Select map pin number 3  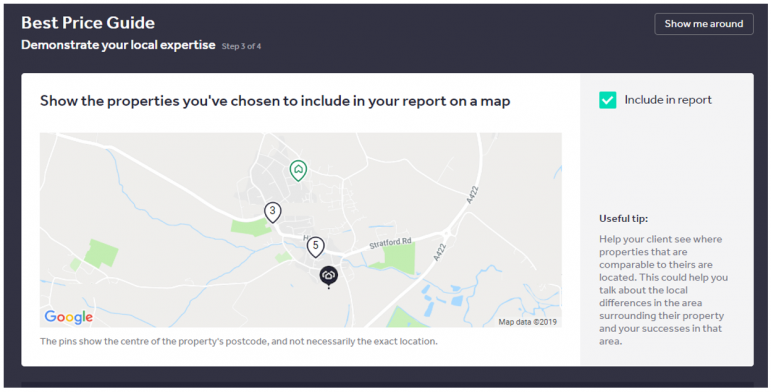(273, 212)
